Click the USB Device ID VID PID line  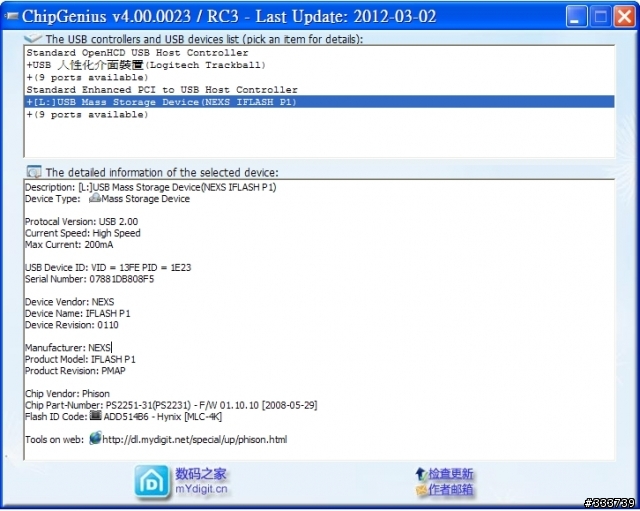point(108,267)
